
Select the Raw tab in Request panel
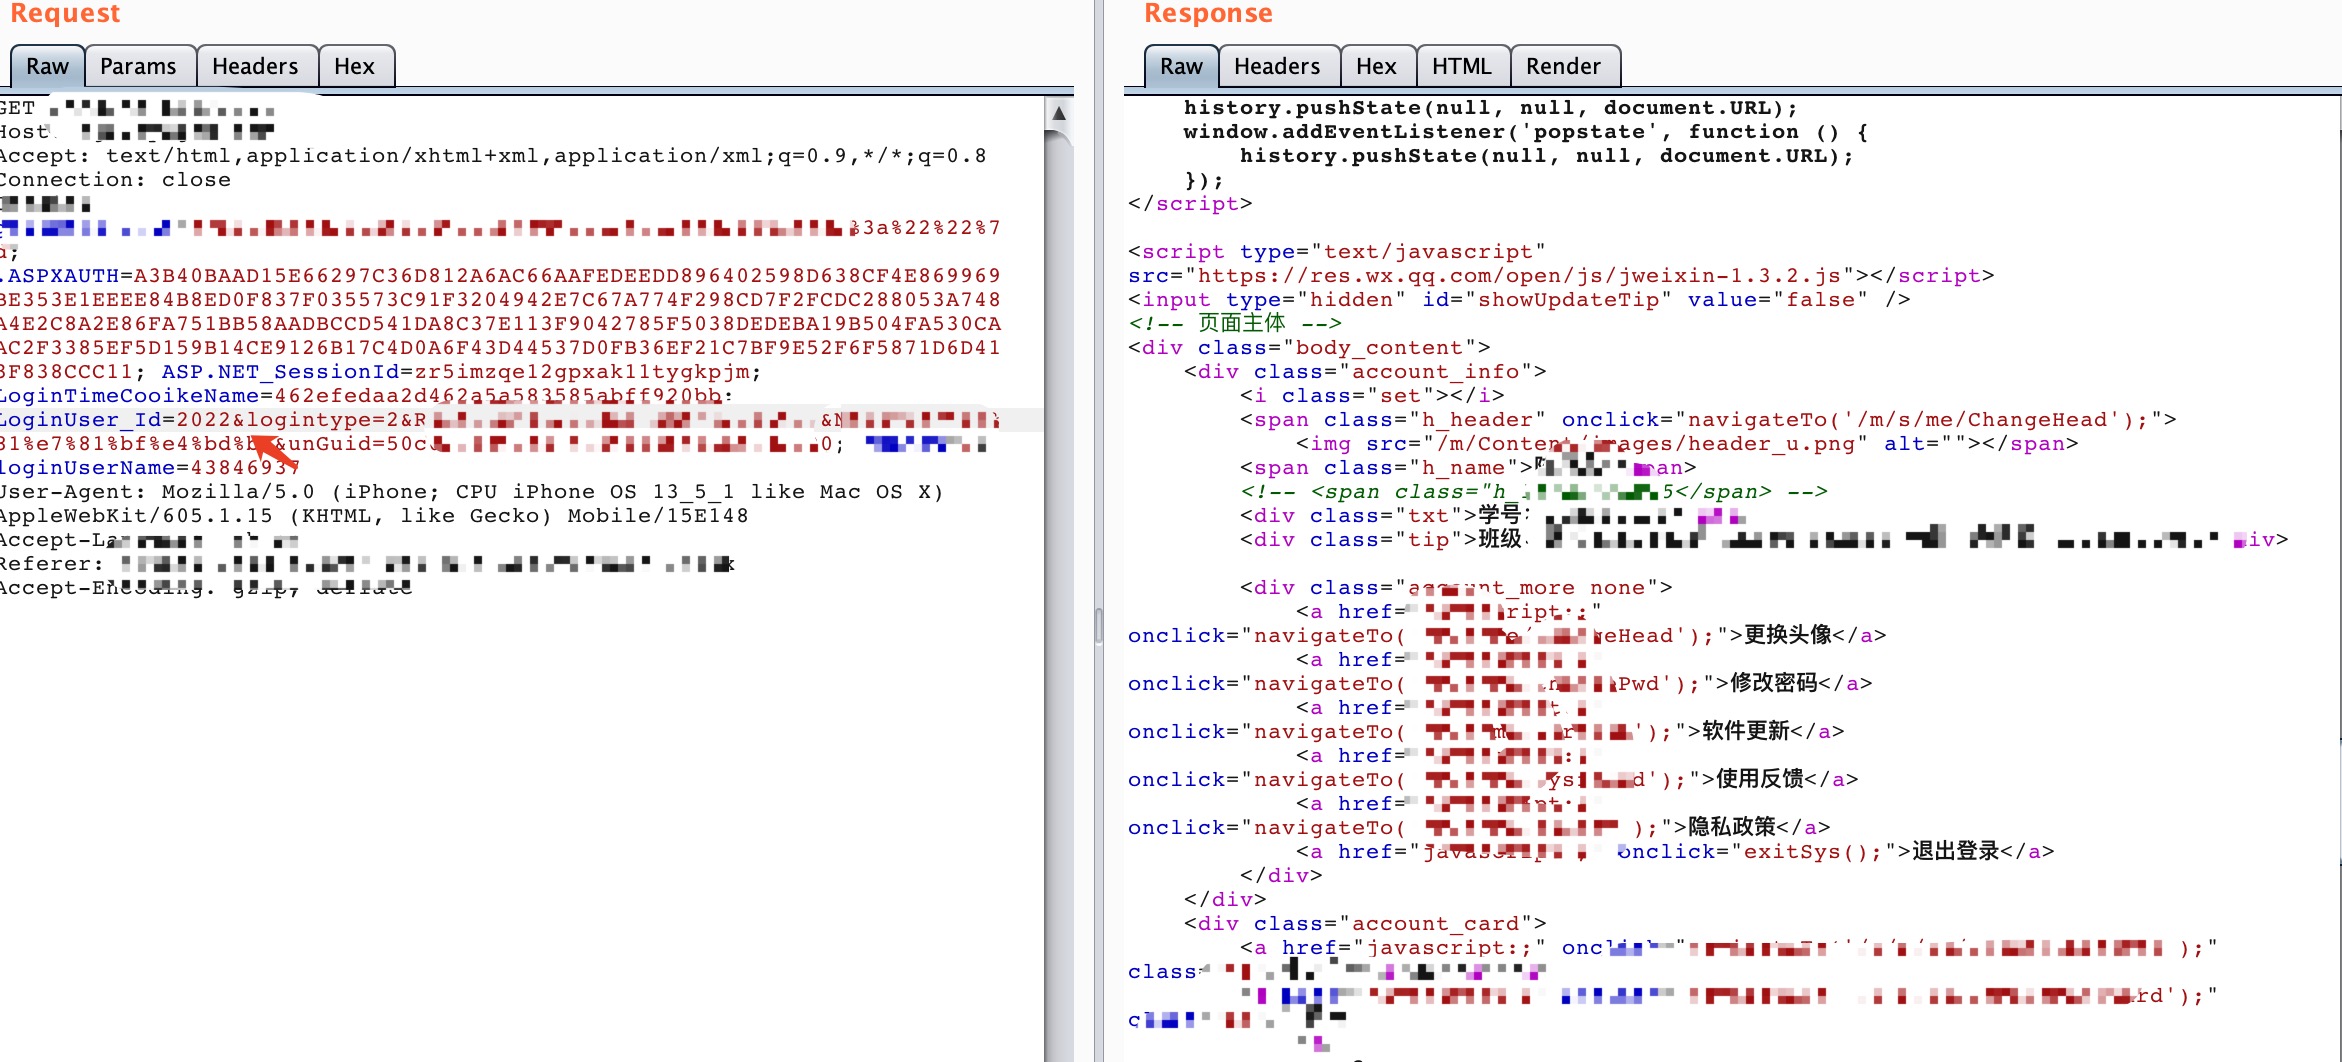click(x=47, y=67)
